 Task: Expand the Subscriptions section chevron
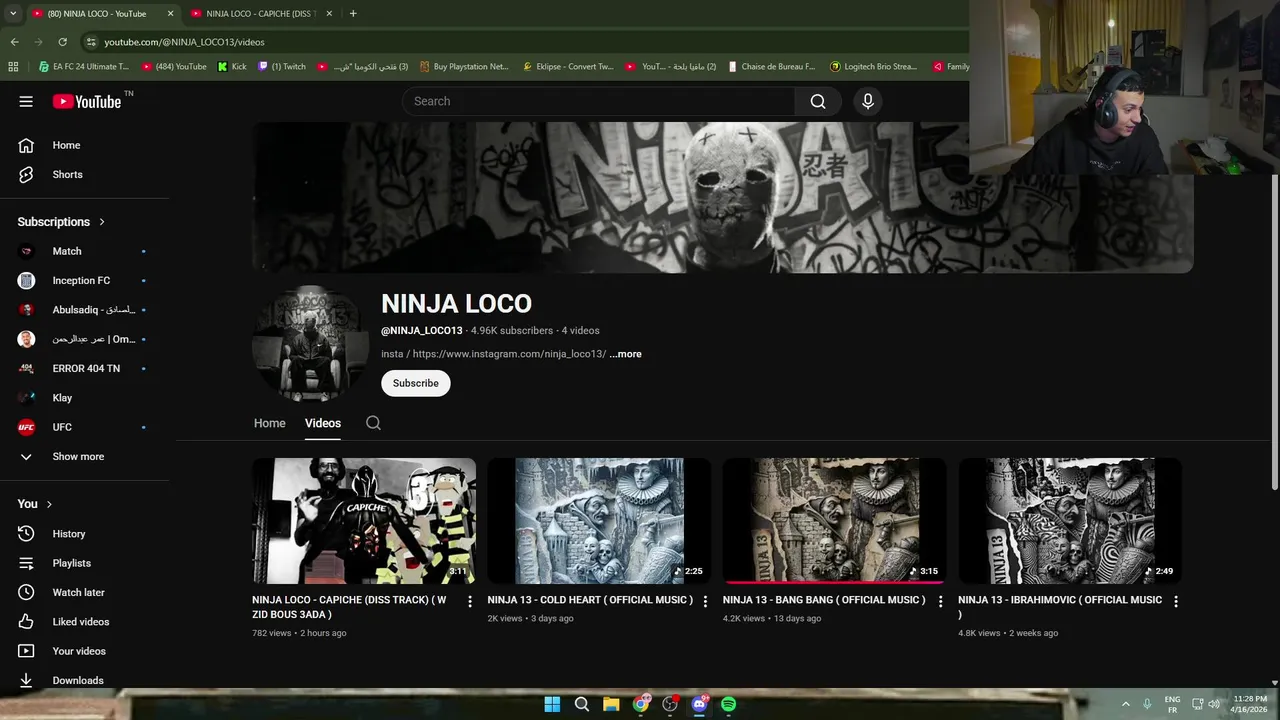[x=102, y=222]
